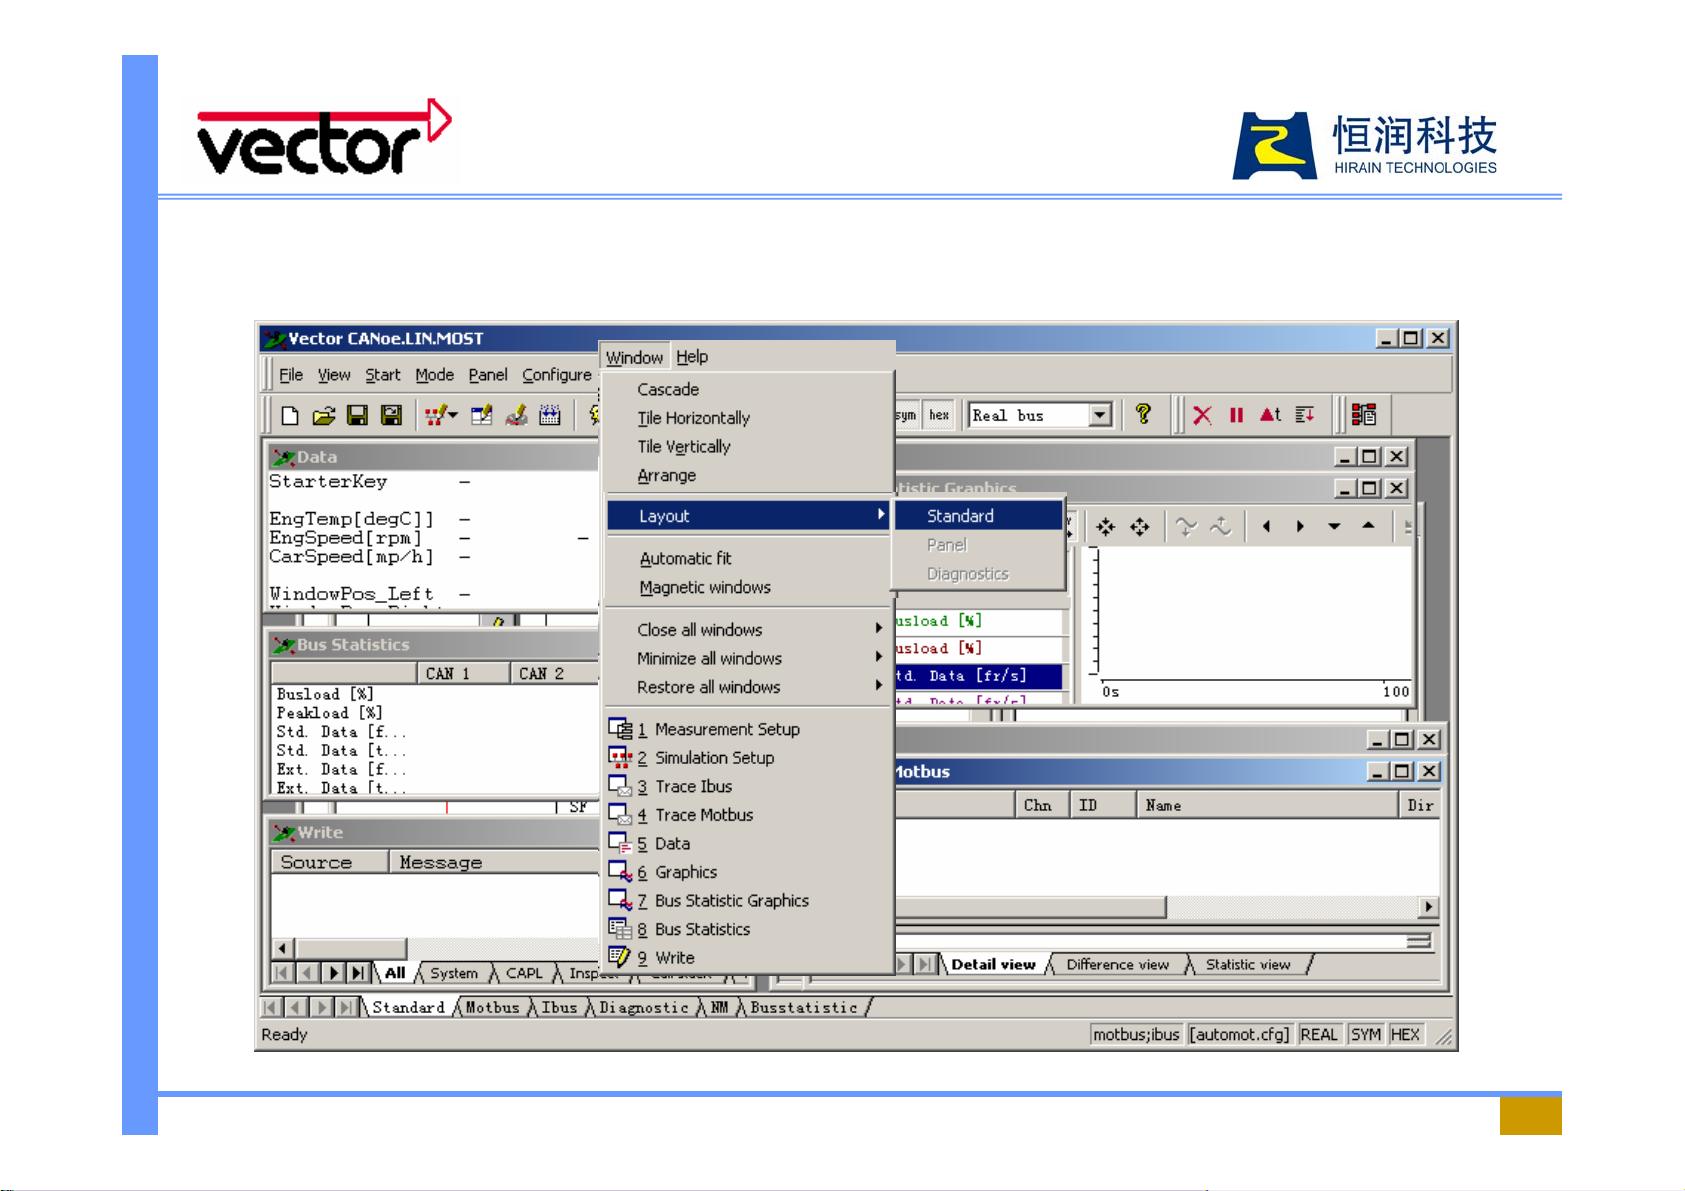Switch to the Diagnostic desktop tab

643,1007
